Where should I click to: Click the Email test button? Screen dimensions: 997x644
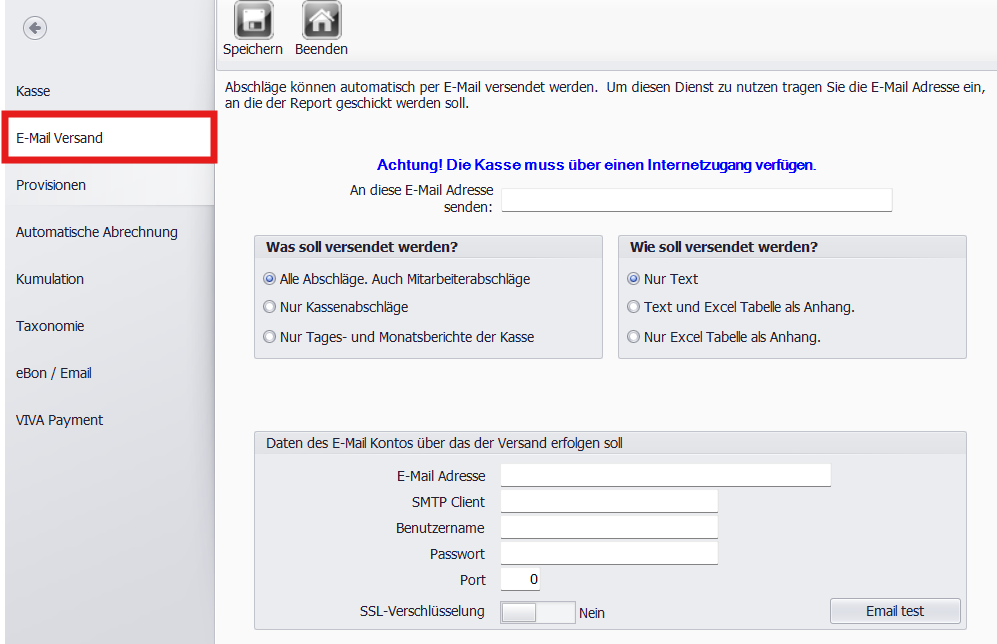(x=895, y=611)
